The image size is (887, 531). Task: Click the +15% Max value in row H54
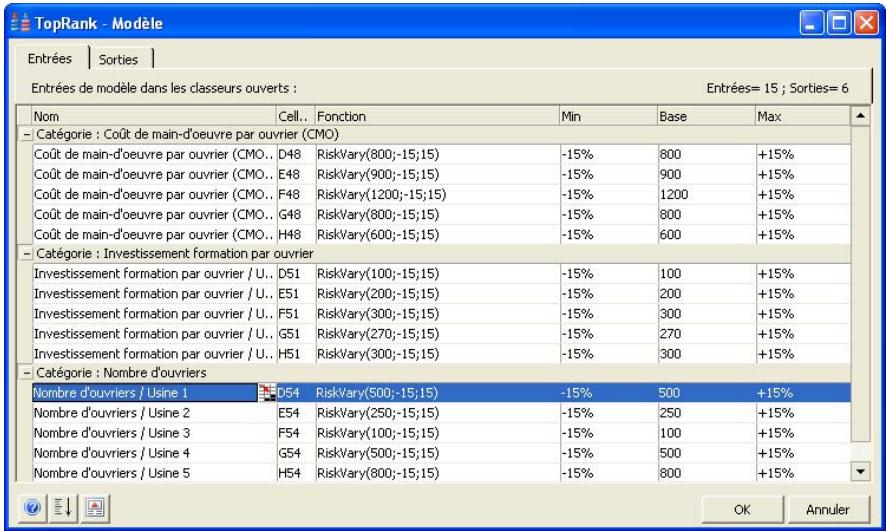(776, 473)
